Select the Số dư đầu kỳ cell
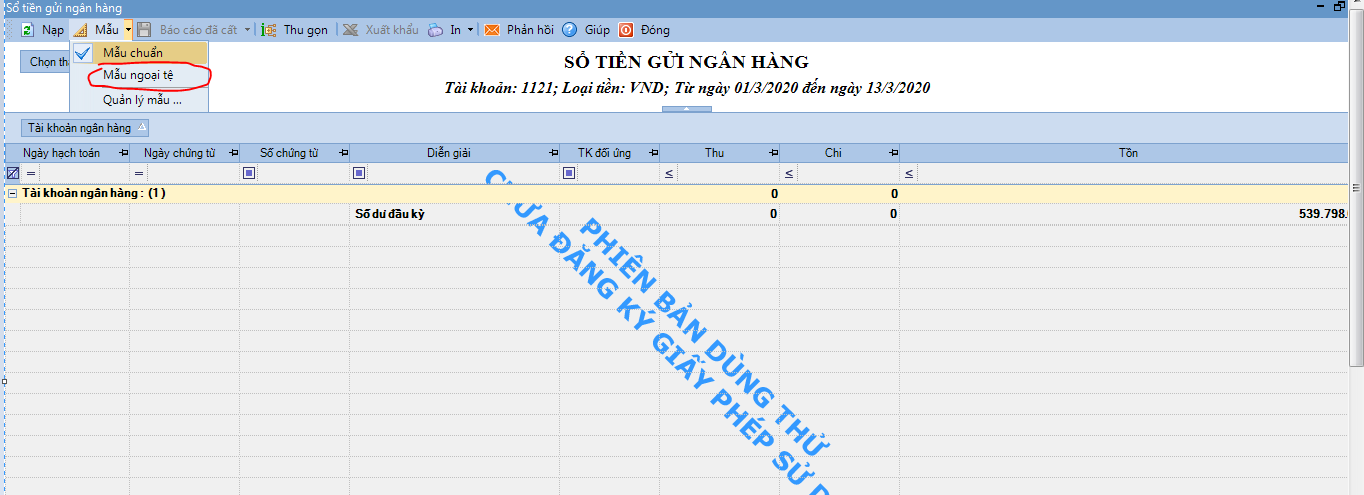This screenshot has width=1364, height=495. [x=454, y=214]
